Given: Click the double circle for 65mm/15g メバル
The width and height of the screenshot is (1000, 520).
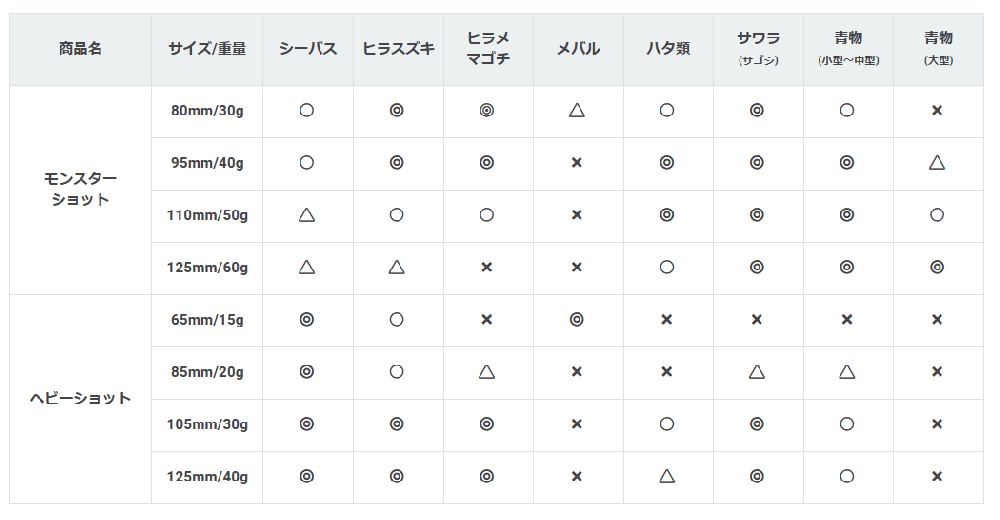Looking at the screenshot, I should coord(577,320).
